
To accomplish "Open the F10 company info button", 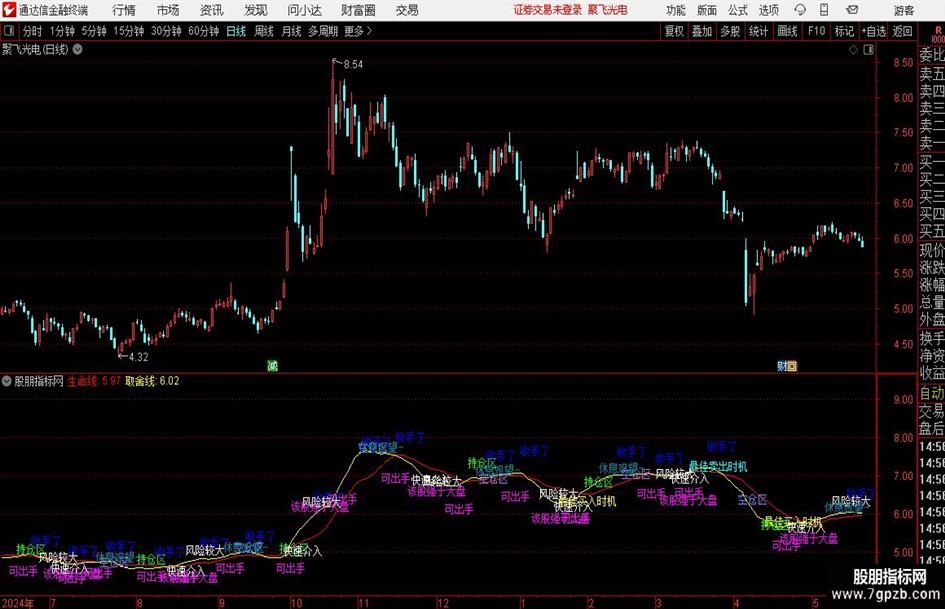I will pos(817,31).
